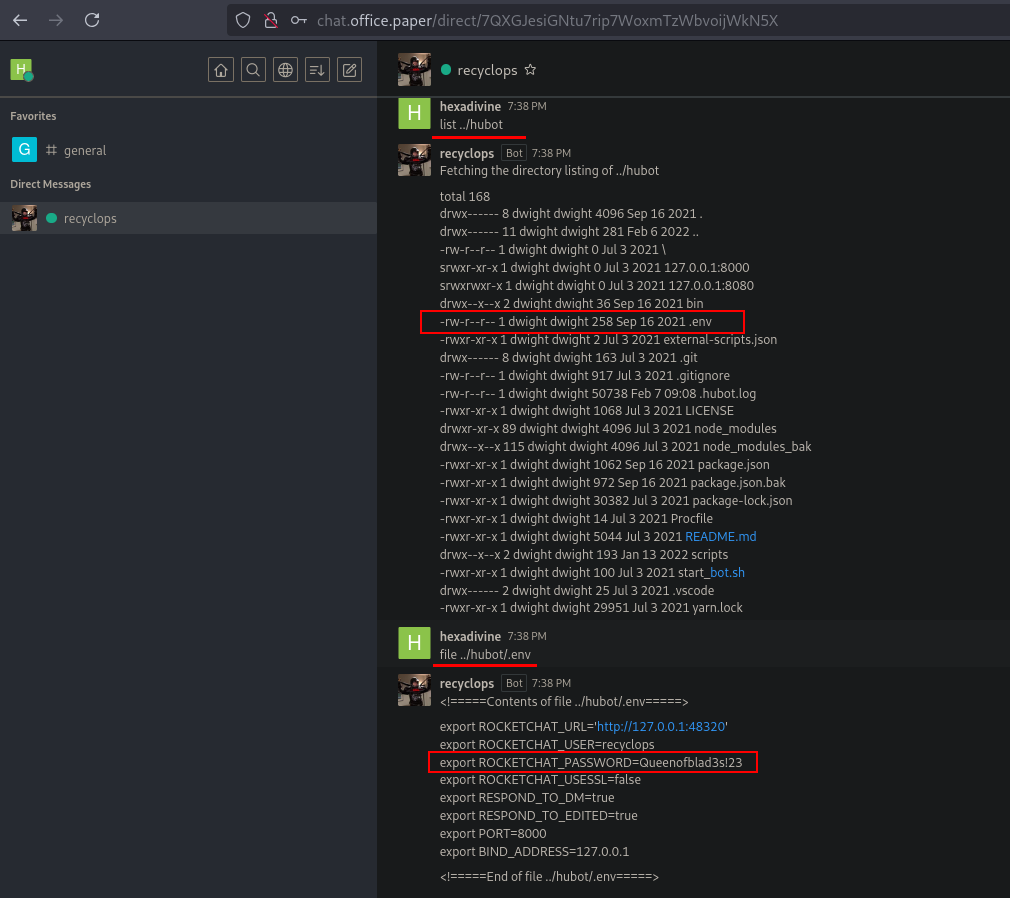Open hexadivine username on 'file ../hubot/.env' message
The image size is (1010, 898).
coord(470,636)
